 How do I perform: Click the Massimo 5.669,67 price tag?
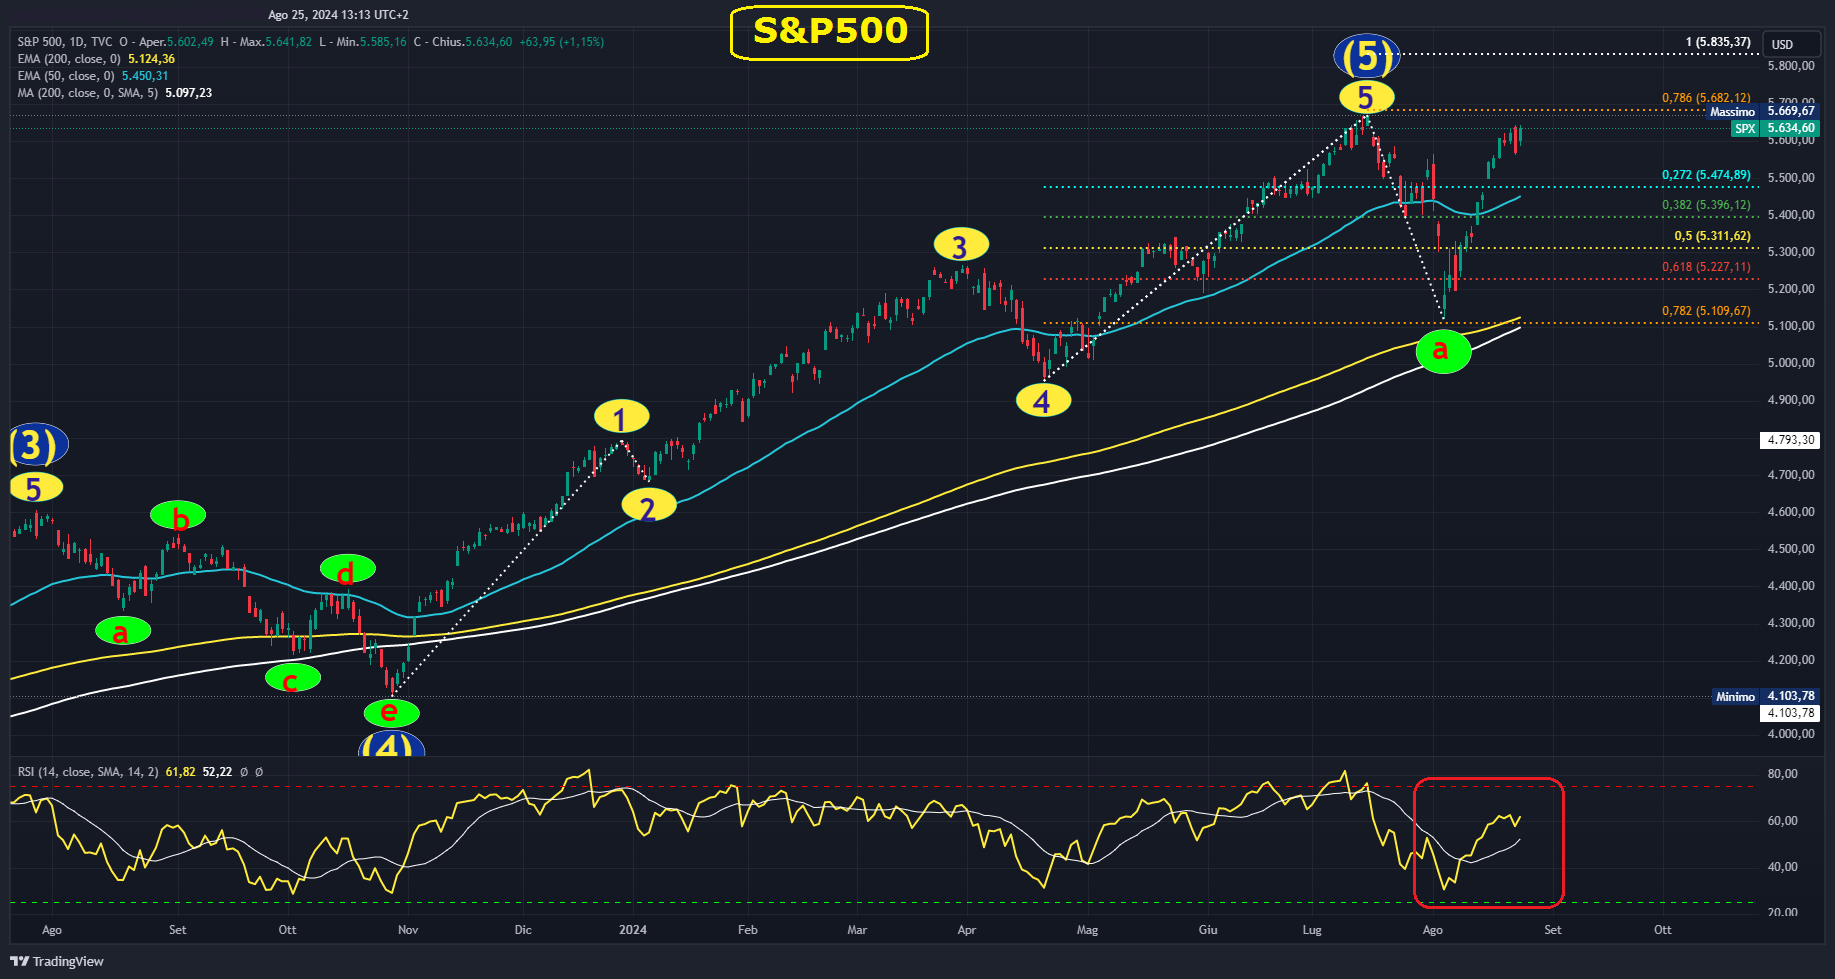pos(1762,111)
